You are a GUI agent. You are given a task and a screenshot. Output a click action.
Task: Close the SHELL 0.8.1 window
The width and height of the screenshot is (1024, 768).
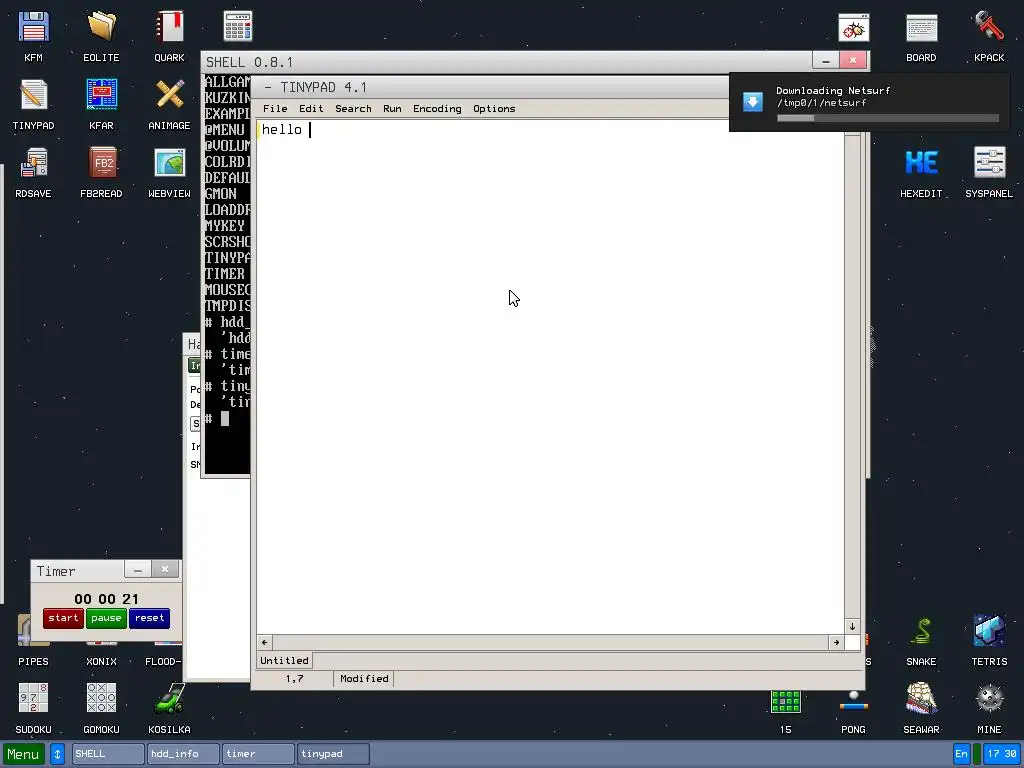click(x=853, y=61)
